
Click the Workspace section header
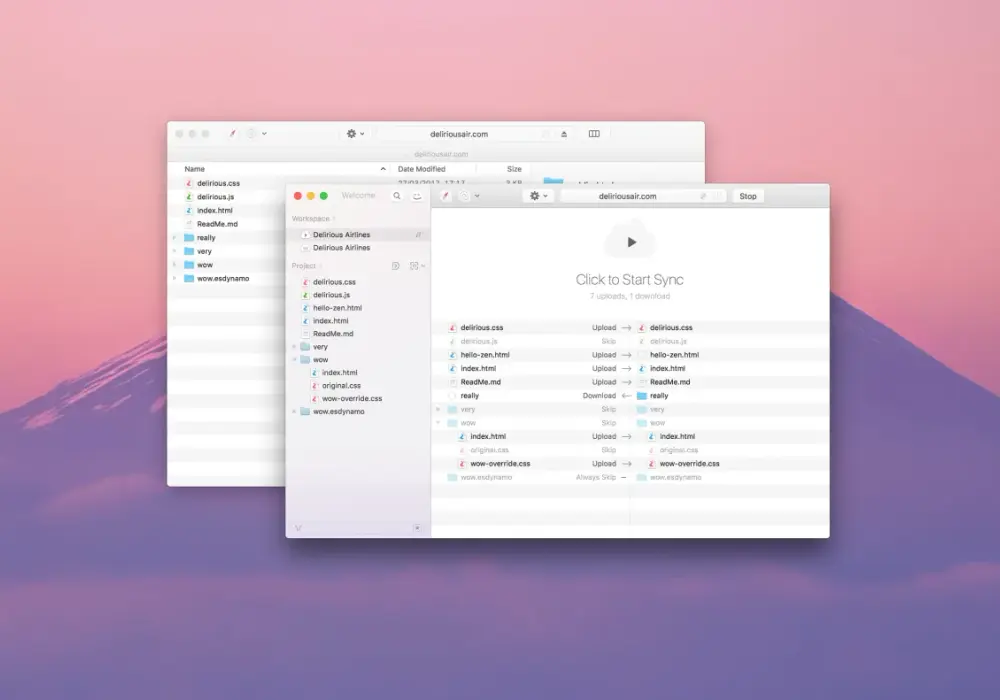point(311,219)
